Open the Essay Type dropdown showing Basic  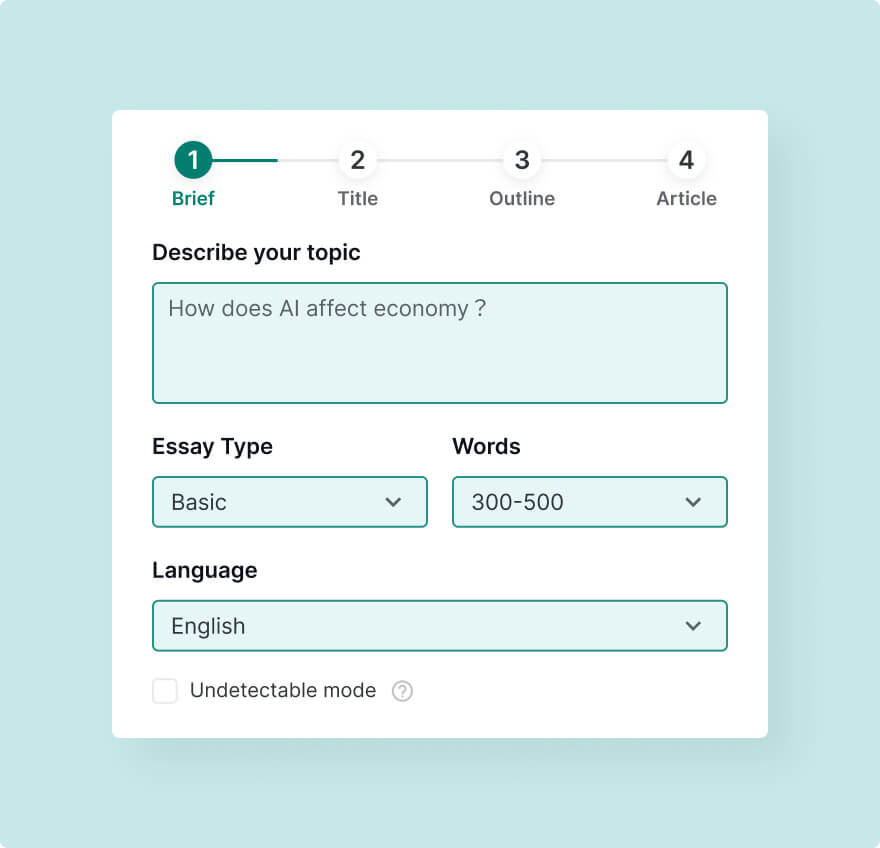click(x=290, y=502)
